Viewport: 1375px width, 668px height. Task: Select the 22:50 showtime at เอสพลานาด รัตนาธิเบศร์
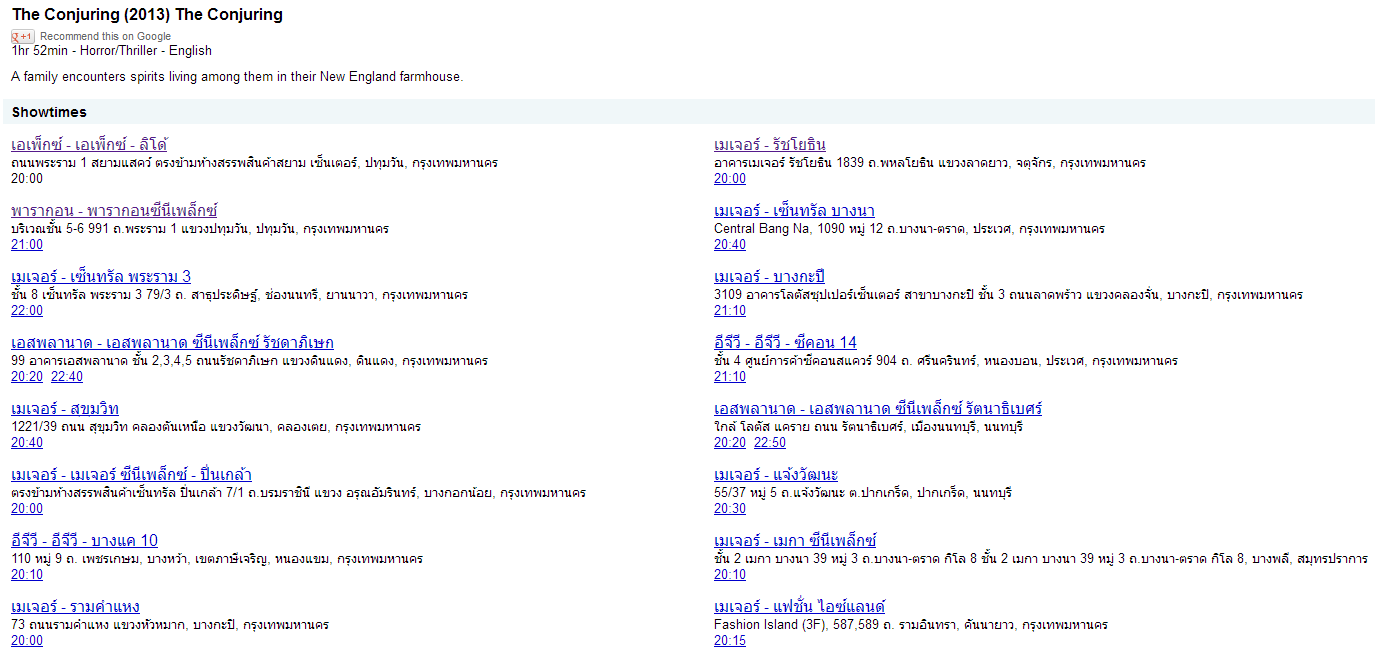point(770,442)
